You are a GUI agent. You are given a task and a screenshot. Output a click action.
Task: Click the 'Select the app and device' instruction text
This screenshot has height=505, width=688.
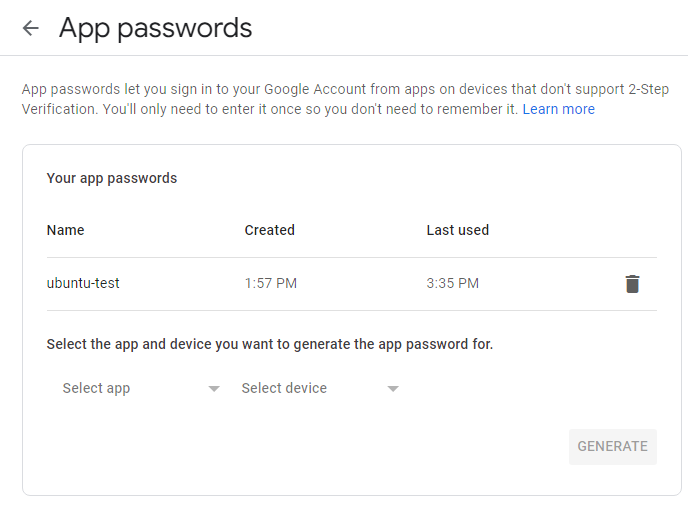(270, 344)
